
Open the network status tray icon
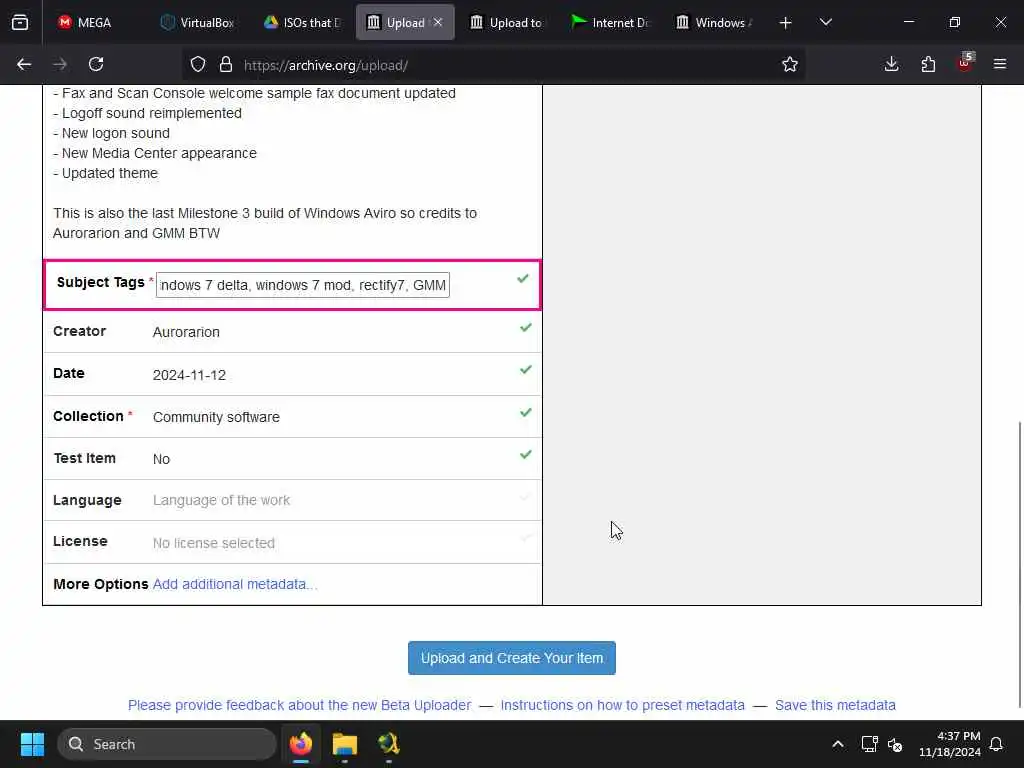869,744
